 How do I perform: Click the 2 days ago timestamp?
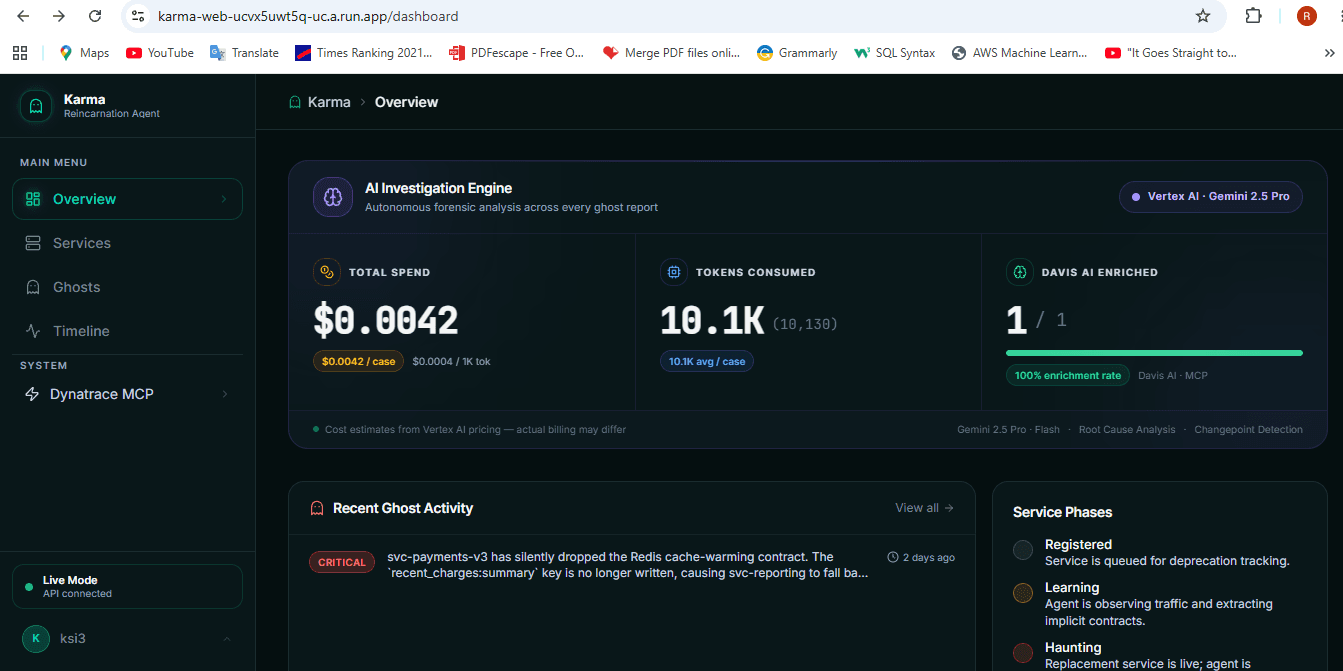(x=929, y=557)
